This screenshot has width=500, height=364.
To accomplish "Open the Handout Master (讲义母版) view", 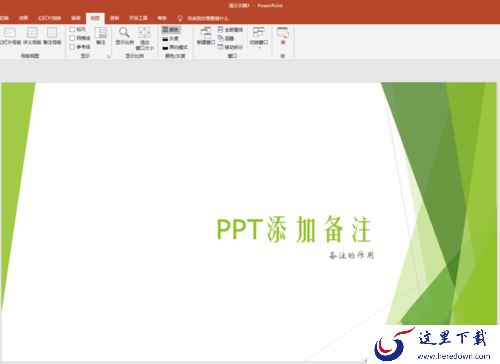I will click(32, 36).
